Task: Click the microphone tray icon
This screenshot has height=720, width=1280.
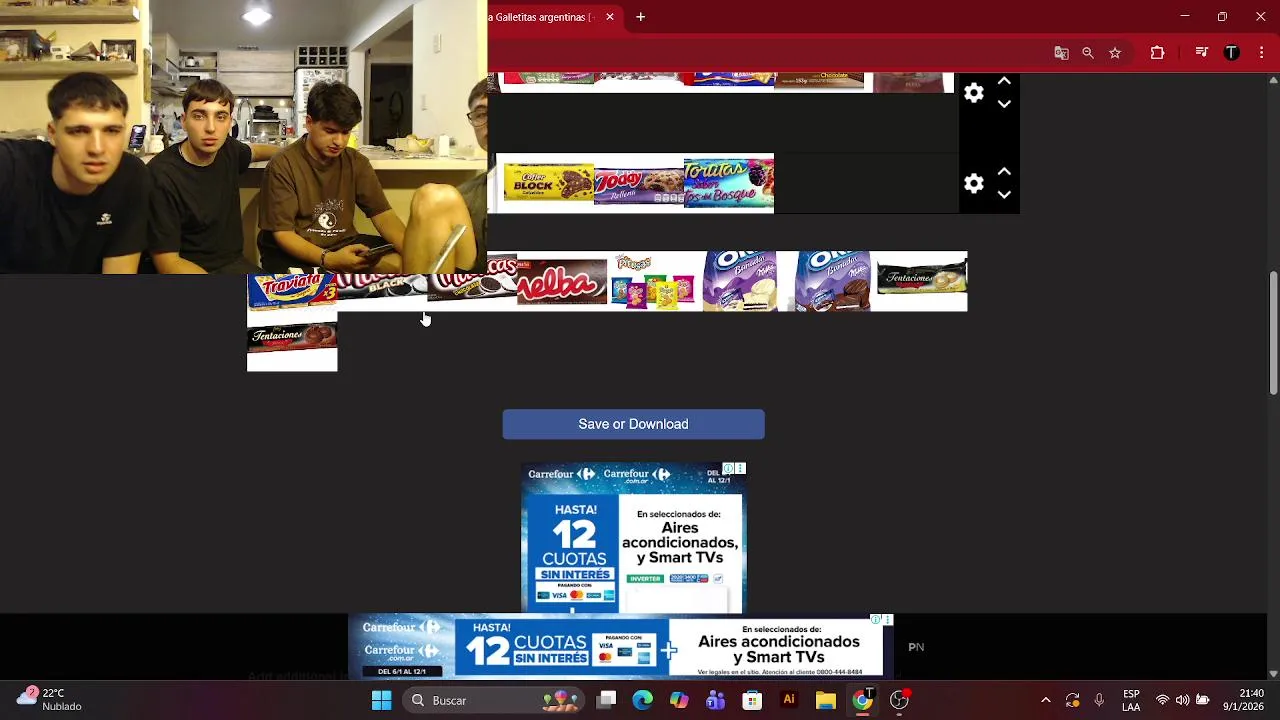Action: coord(1099,701)
